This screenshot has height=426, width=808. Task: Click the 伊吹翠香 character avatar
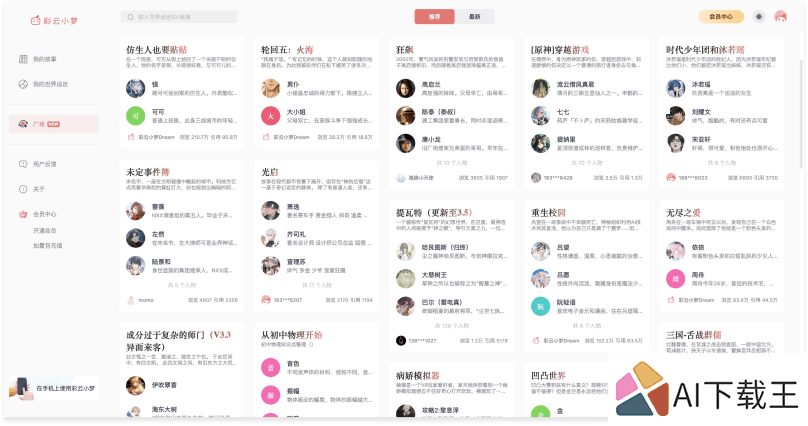[x=136, y=385]
